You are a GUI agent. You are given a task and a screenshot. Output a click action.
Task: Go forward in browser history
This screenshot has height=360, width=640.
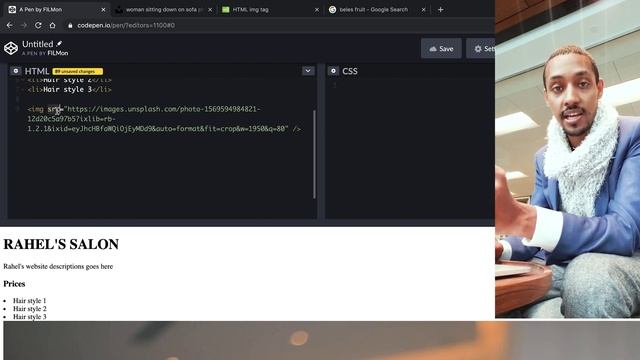point(24,25)
